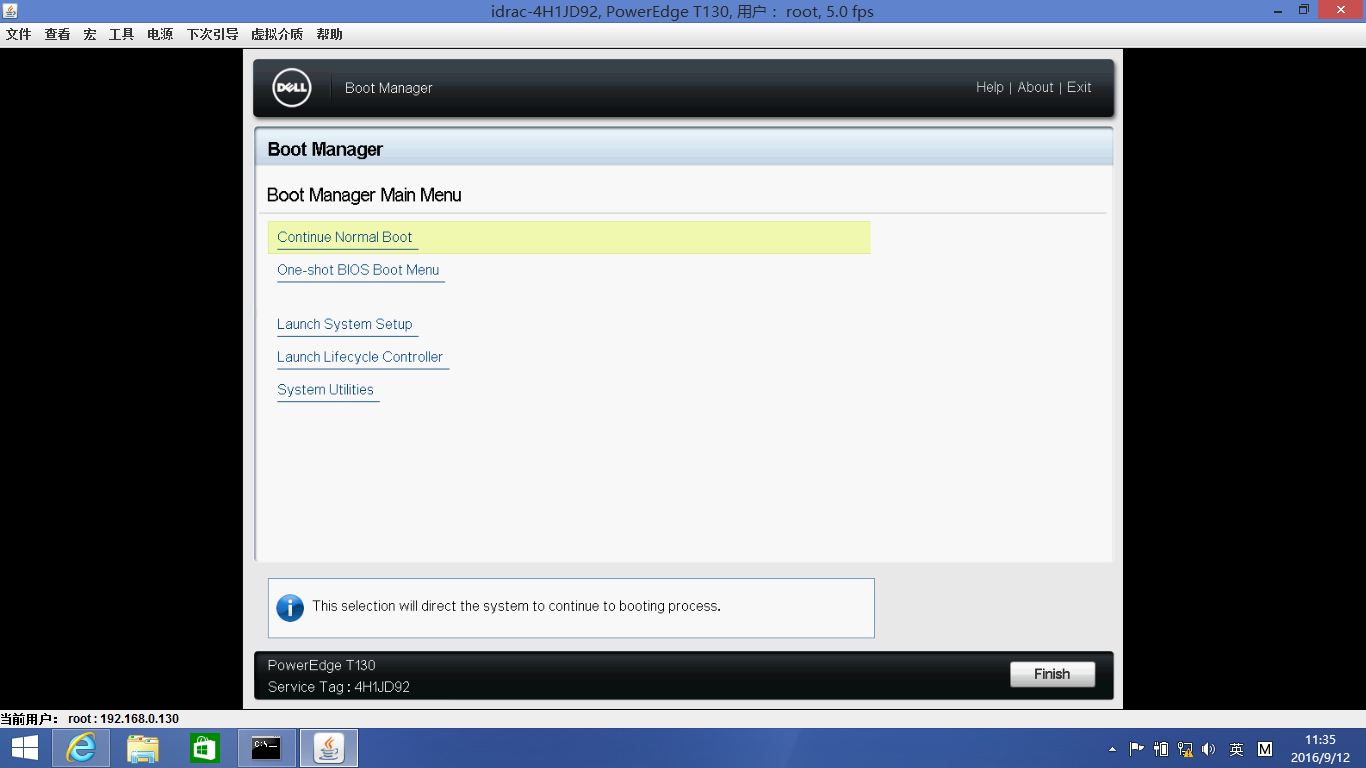Screen dimensions: 1366x768
Task: Open the 虚拟介质 menu
Action: click(x=277, y=34)
